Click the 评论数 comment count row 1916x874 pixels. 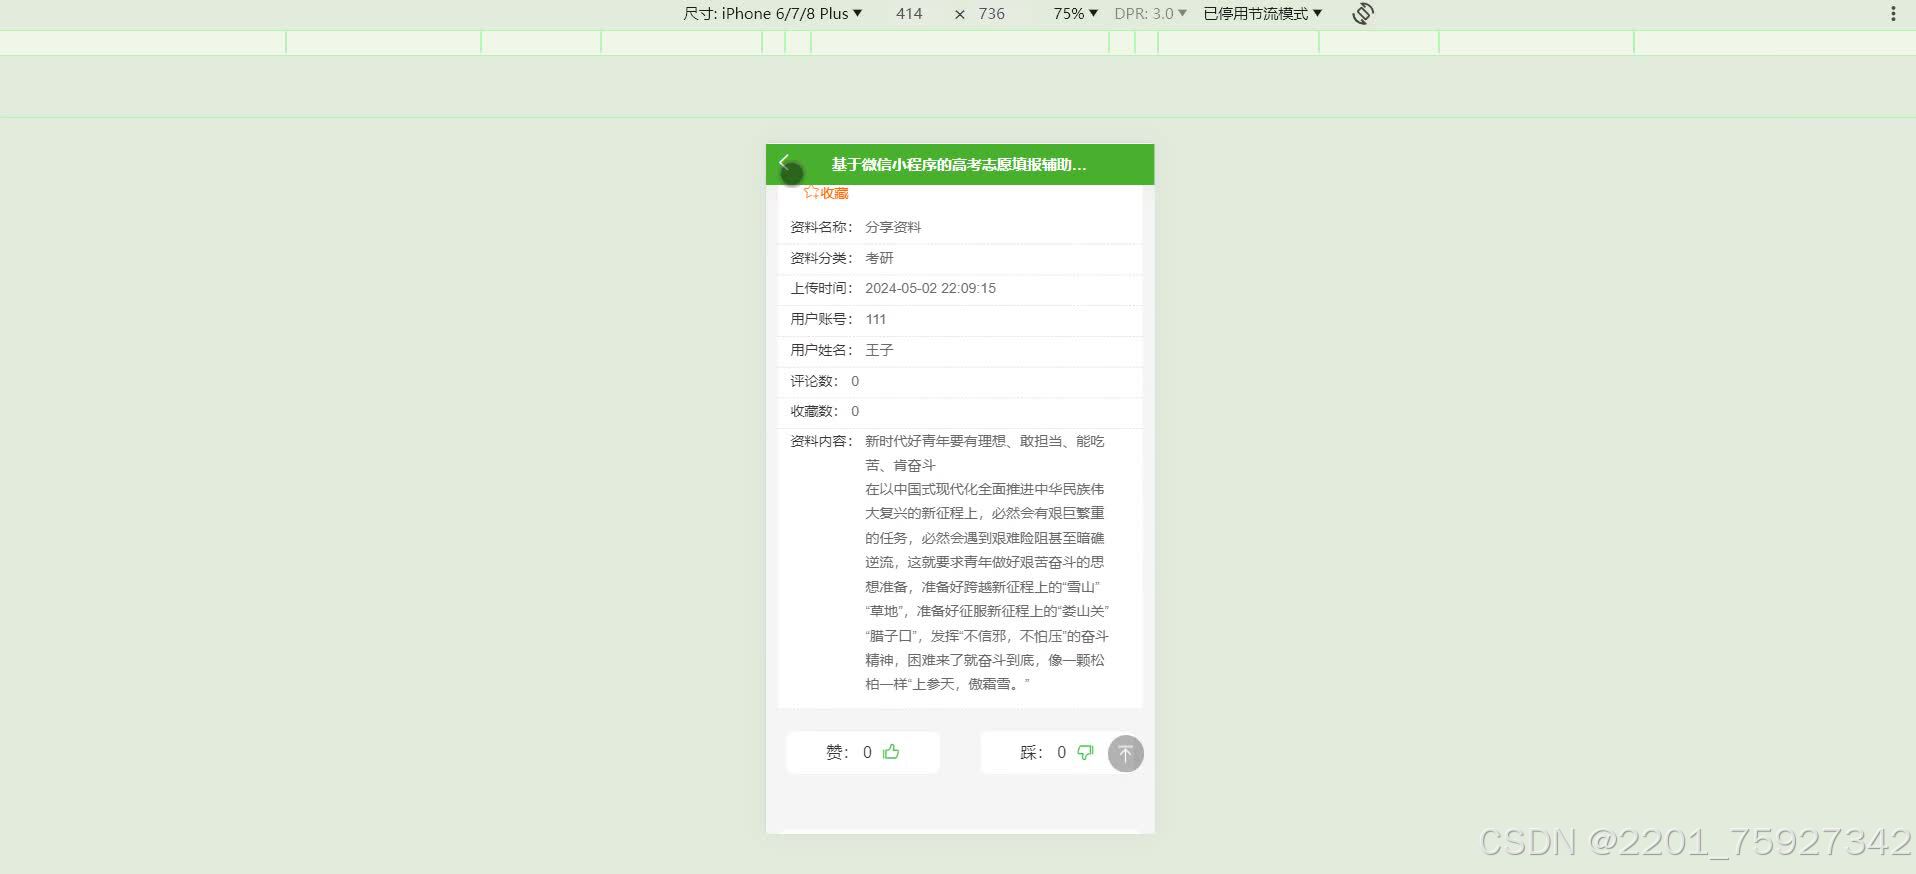[x=960, y=381]
